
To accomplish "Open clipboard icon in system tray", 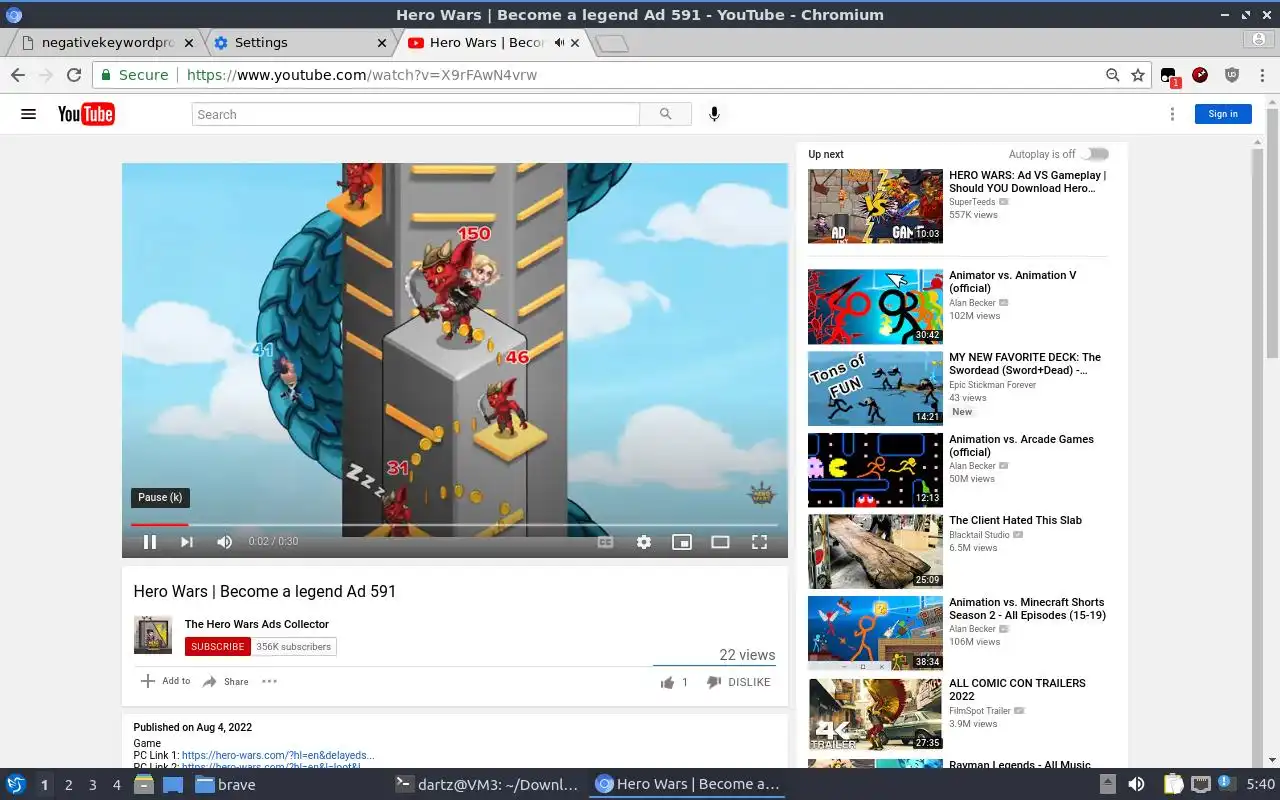I will [1174, 785].
